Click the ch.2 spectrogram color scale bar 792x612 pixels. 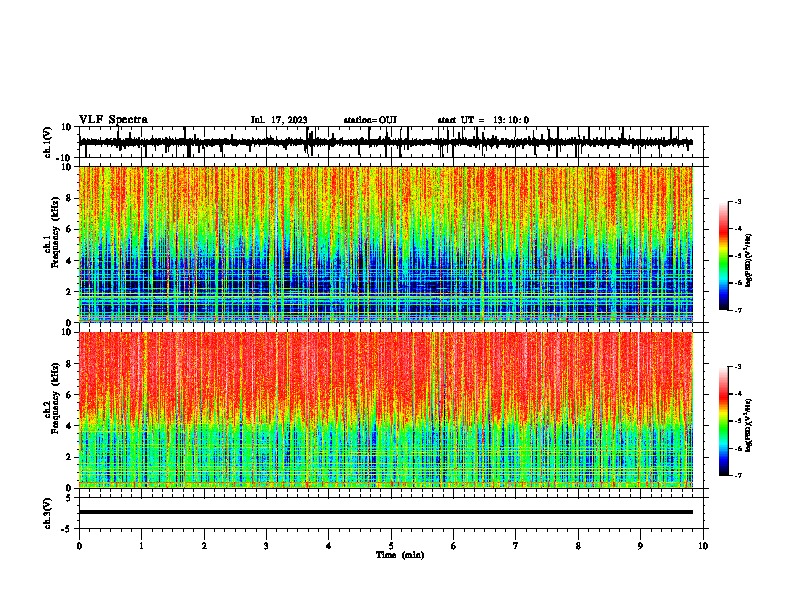[724, 421]
